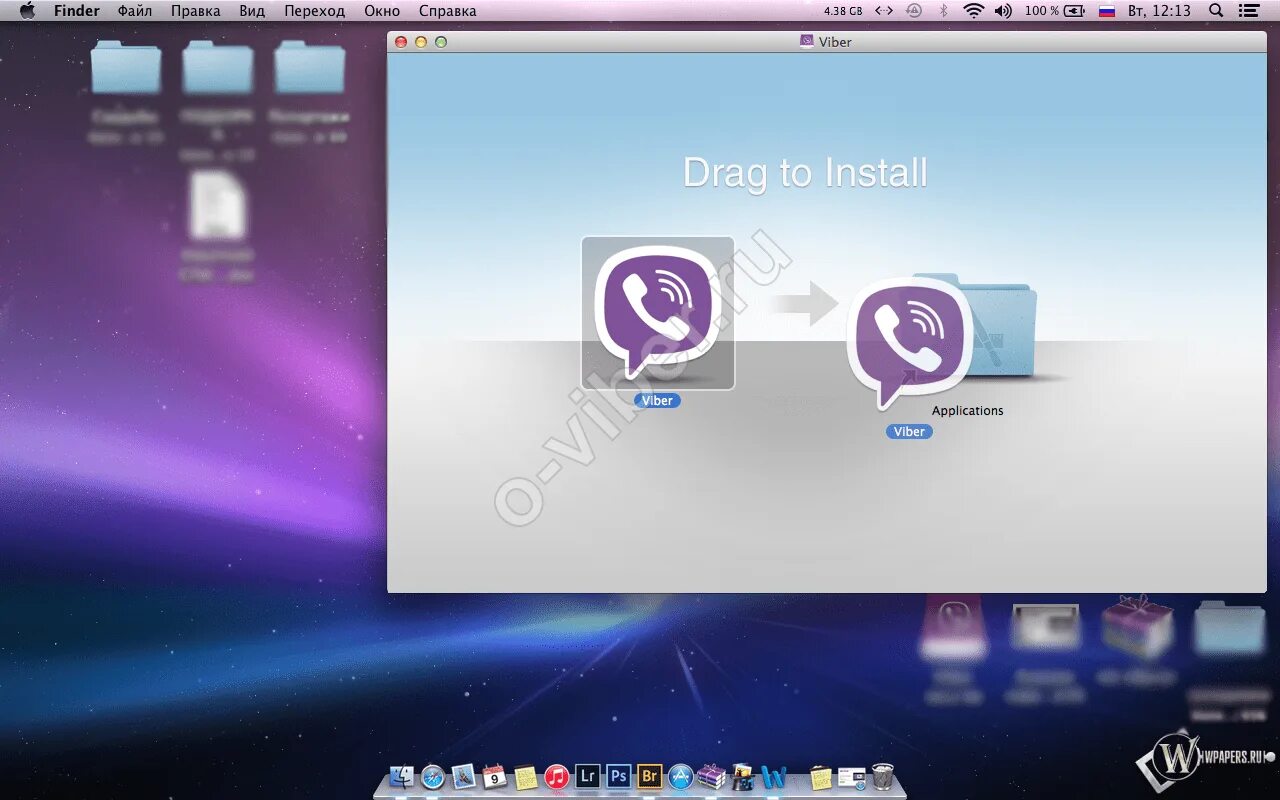Open the Russian flag input source menu
Screen dimensions: 1280x800
pyautogui.click(x=1106, y=10)
